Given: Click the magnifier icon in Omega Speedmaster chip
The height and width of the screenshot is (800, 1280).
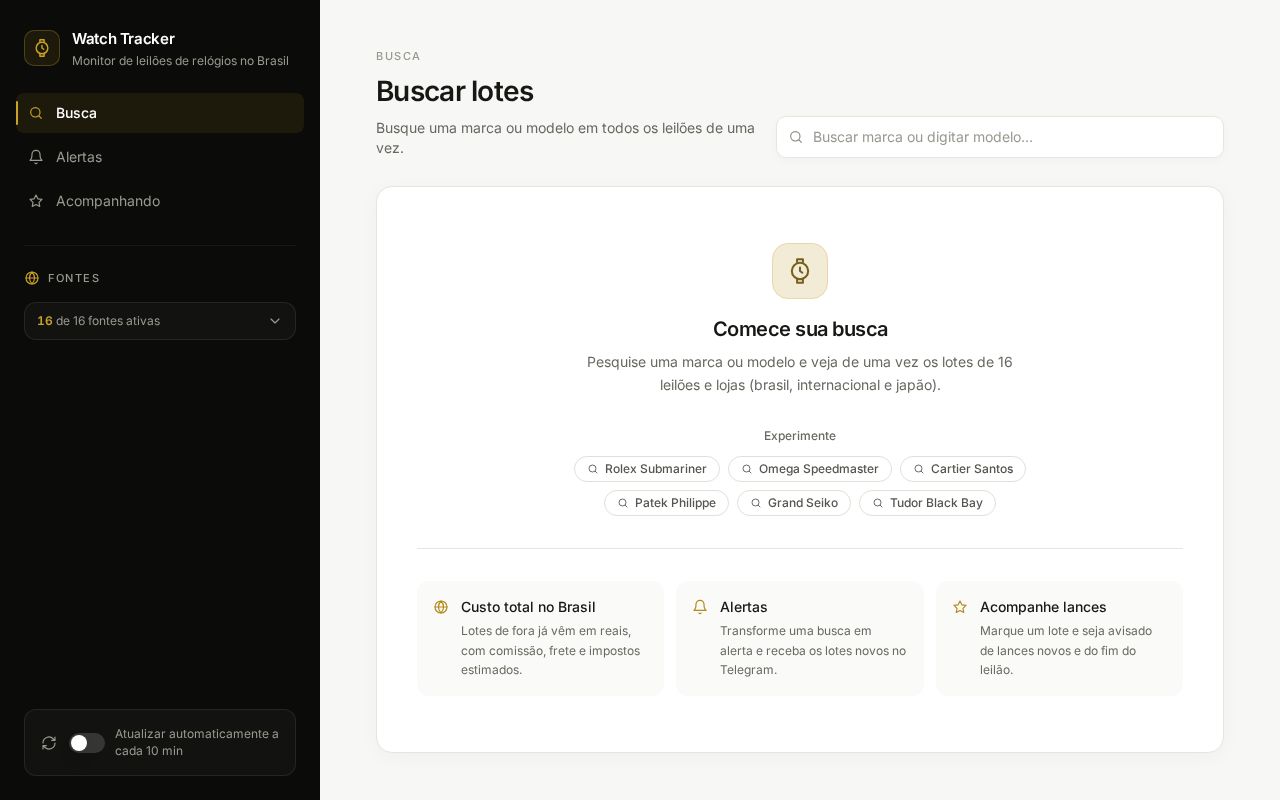Looking at the screenshot, I should [747, 469].
